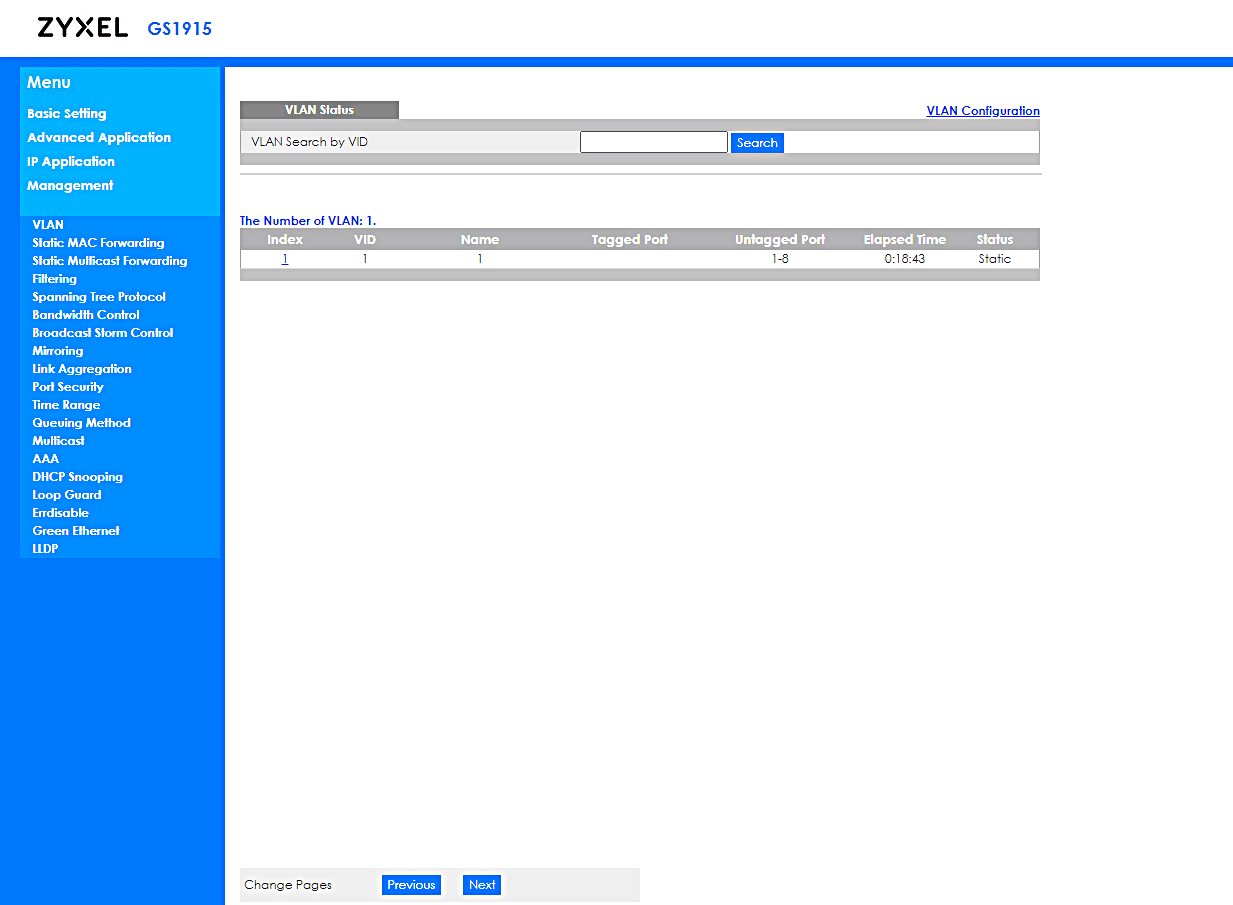Open the Errdisable page
Image resolution: width=1233 pixels, height=905 pixels.
(61, 513)
